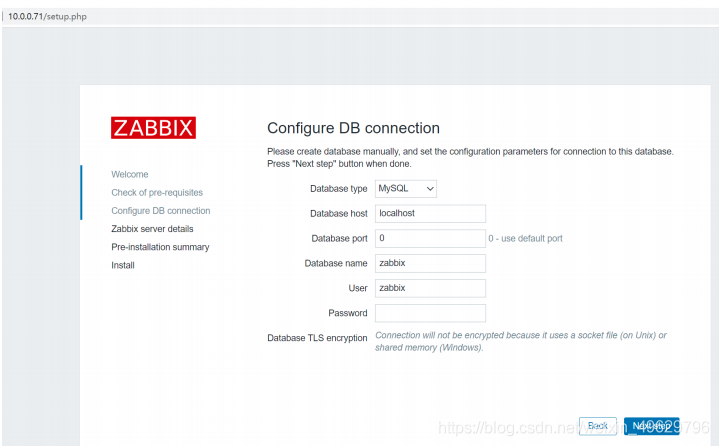
Task: Select Configure DB connection sidebar step
Action: 160,210
